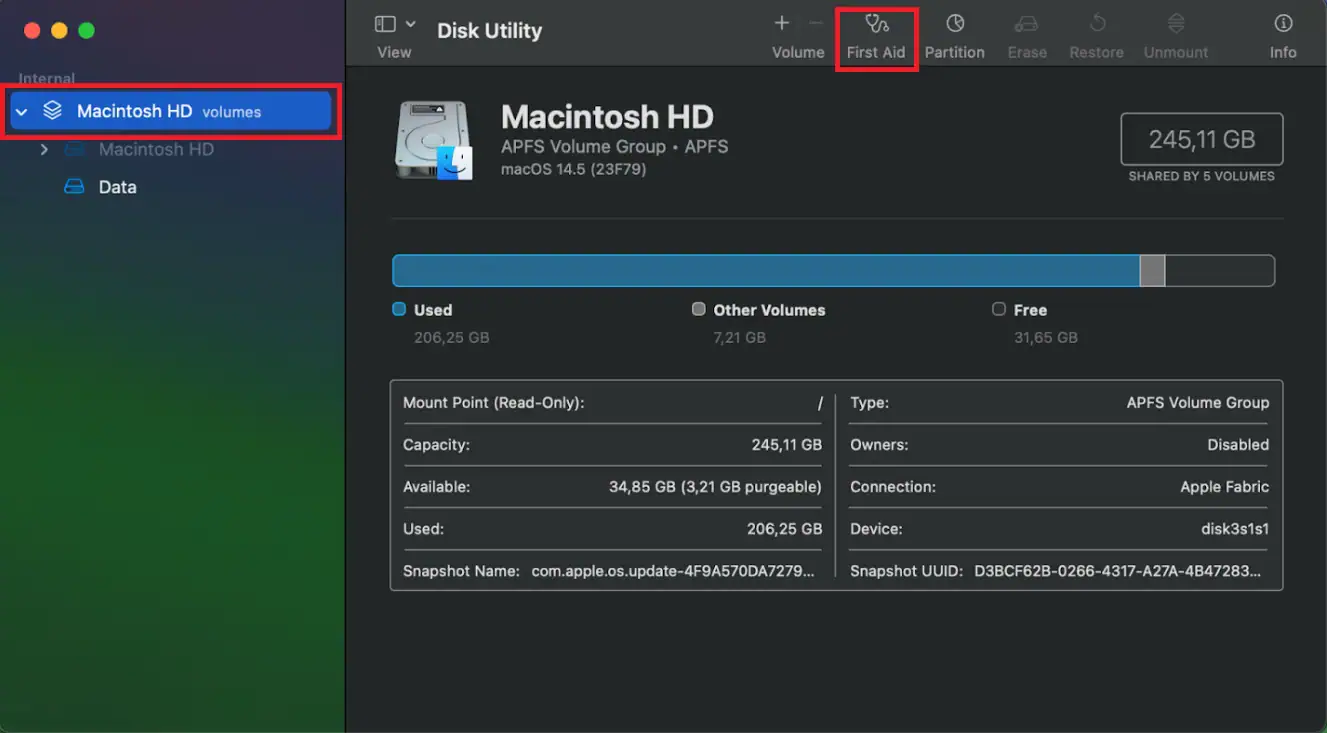Click the green full-screen button
This screenshot has height=733, width=1327.
[87, 31]
